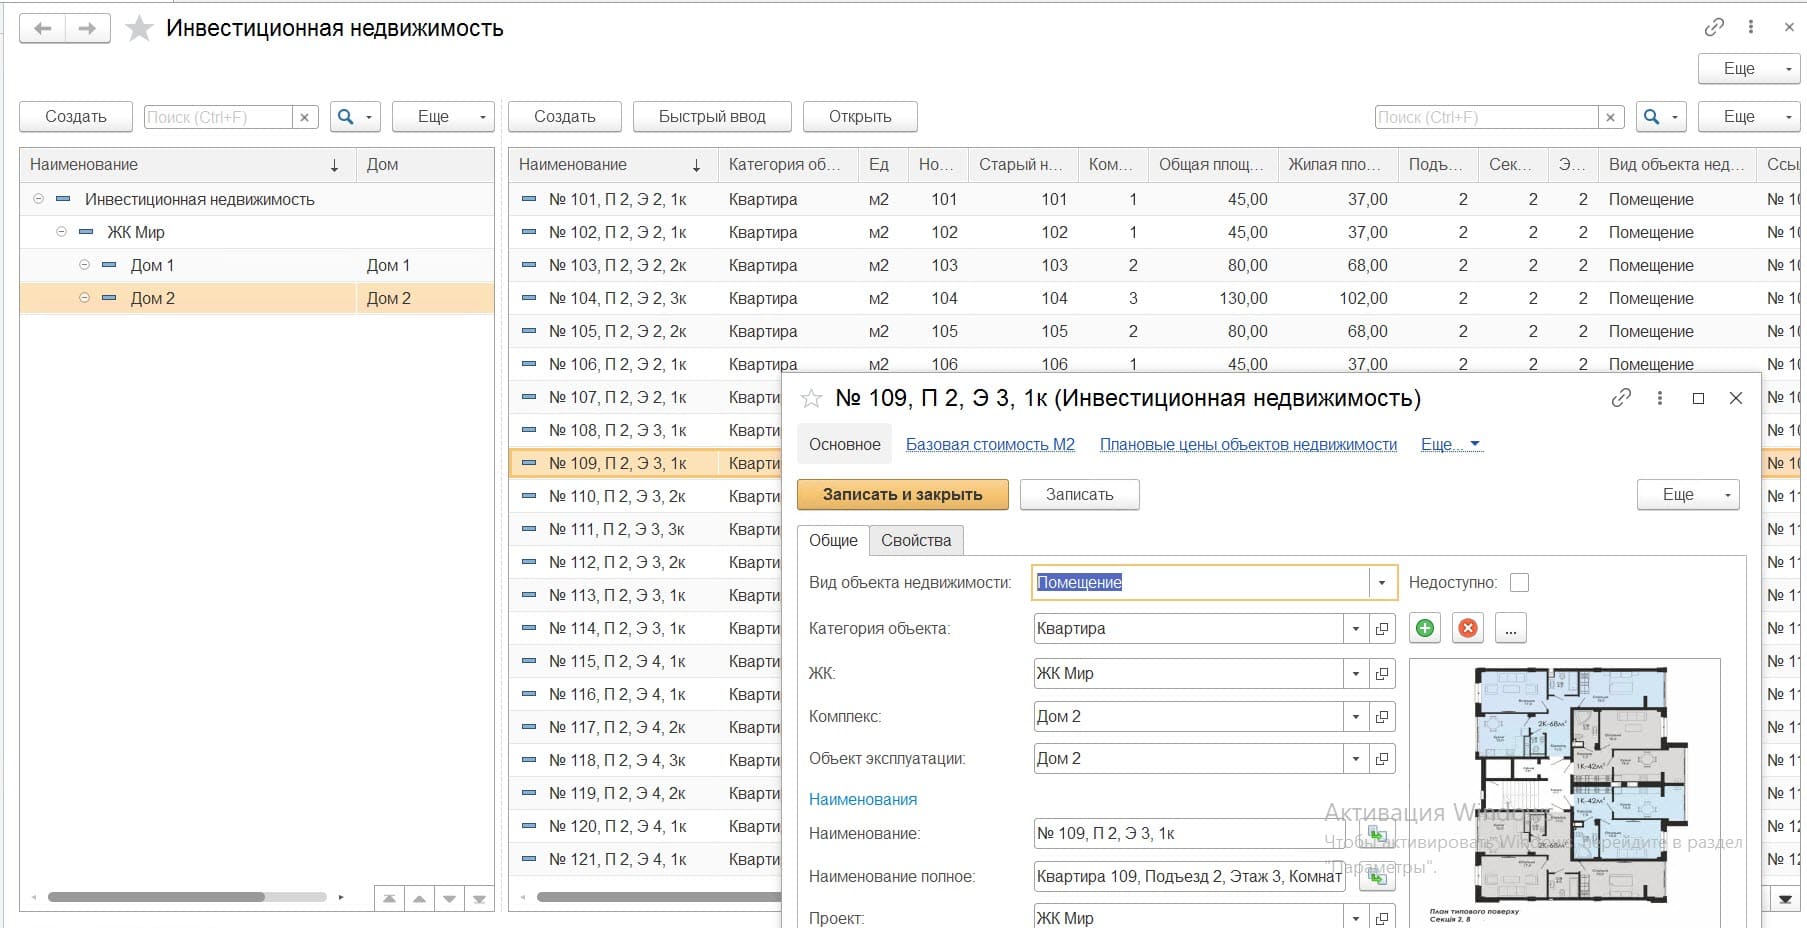
Task: Add main window to favorites star
Action: tap(139, 29)
